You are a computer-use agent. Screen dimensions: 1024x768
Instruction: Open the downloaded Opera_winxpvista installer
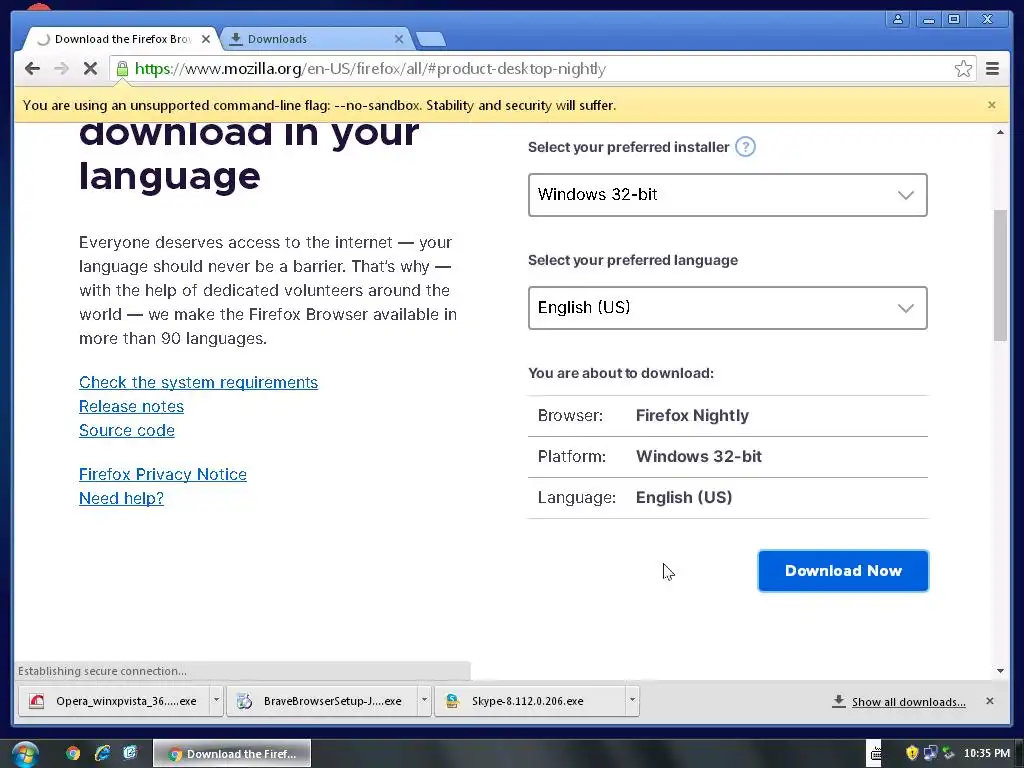click(x=114, y=701)
